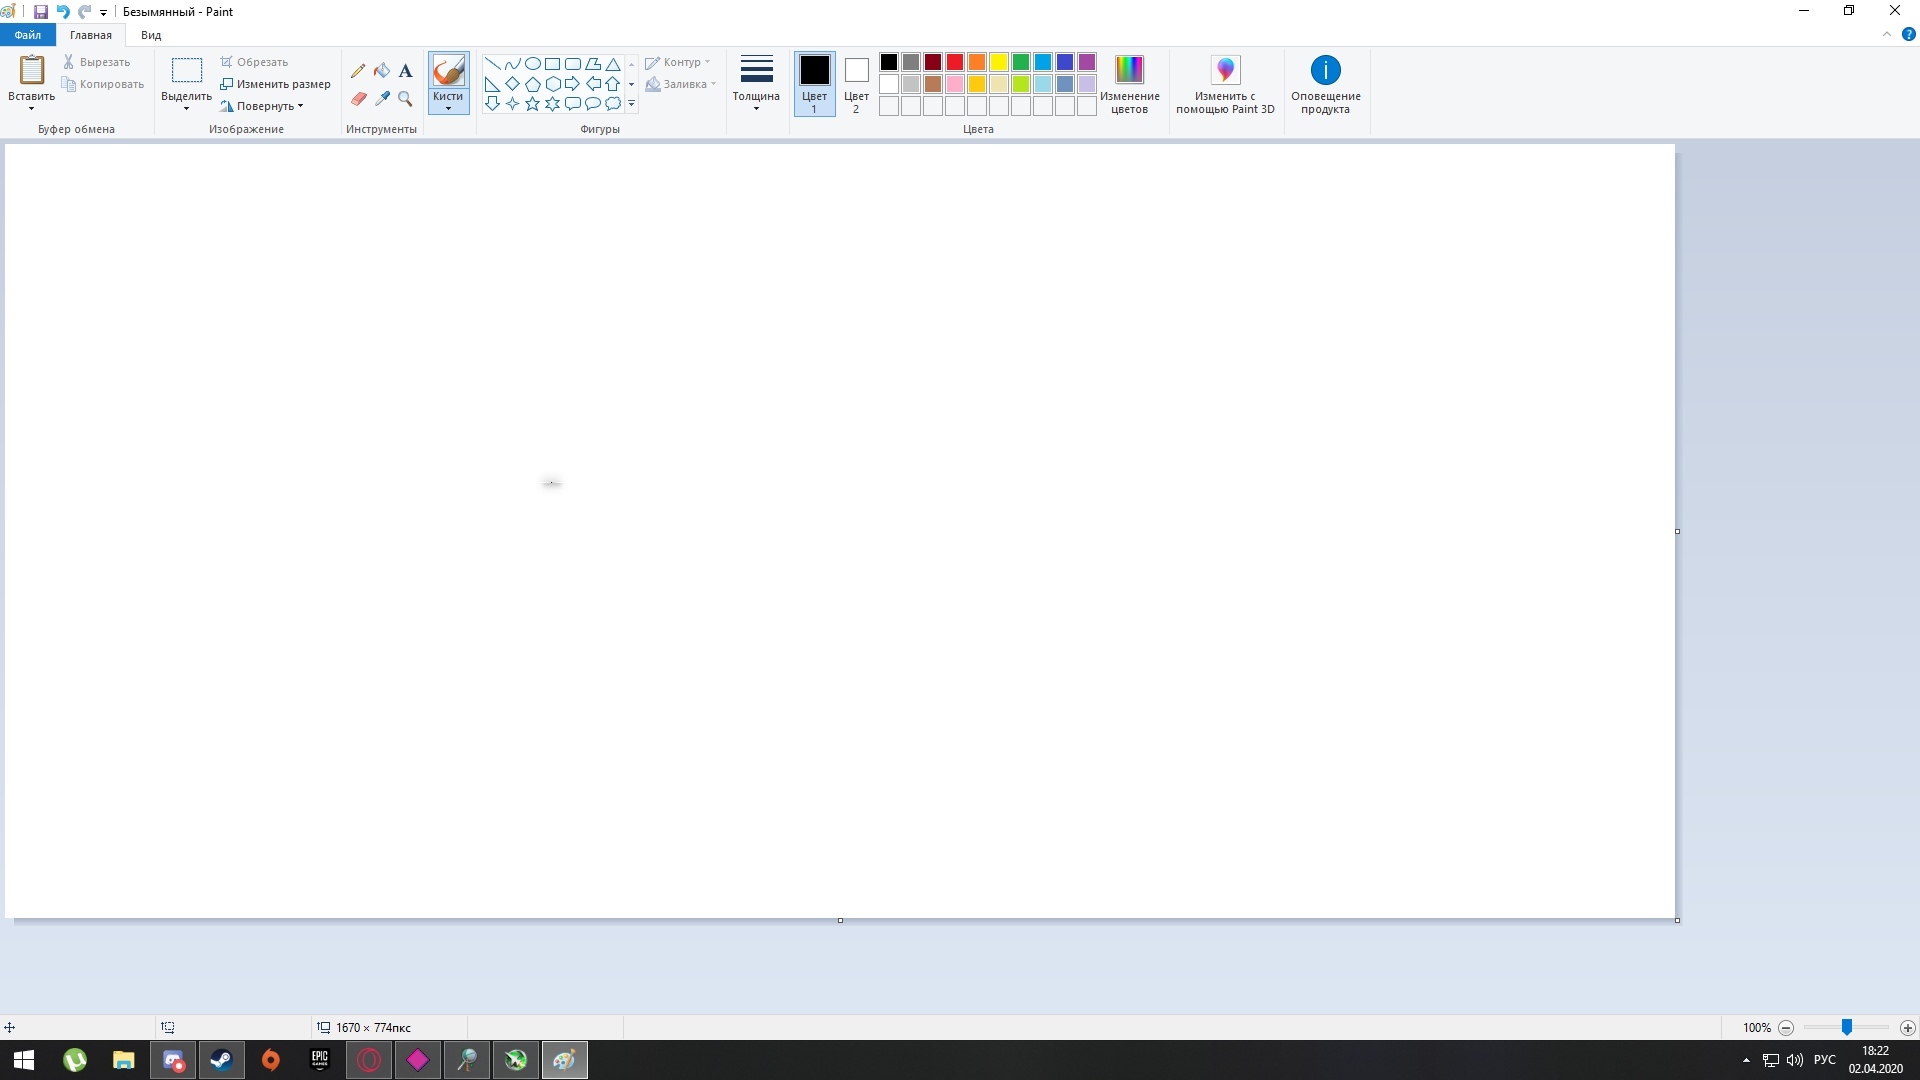Choose the Oval shape
This screenshot has height=1080, width=1920.
click(532, 64)
